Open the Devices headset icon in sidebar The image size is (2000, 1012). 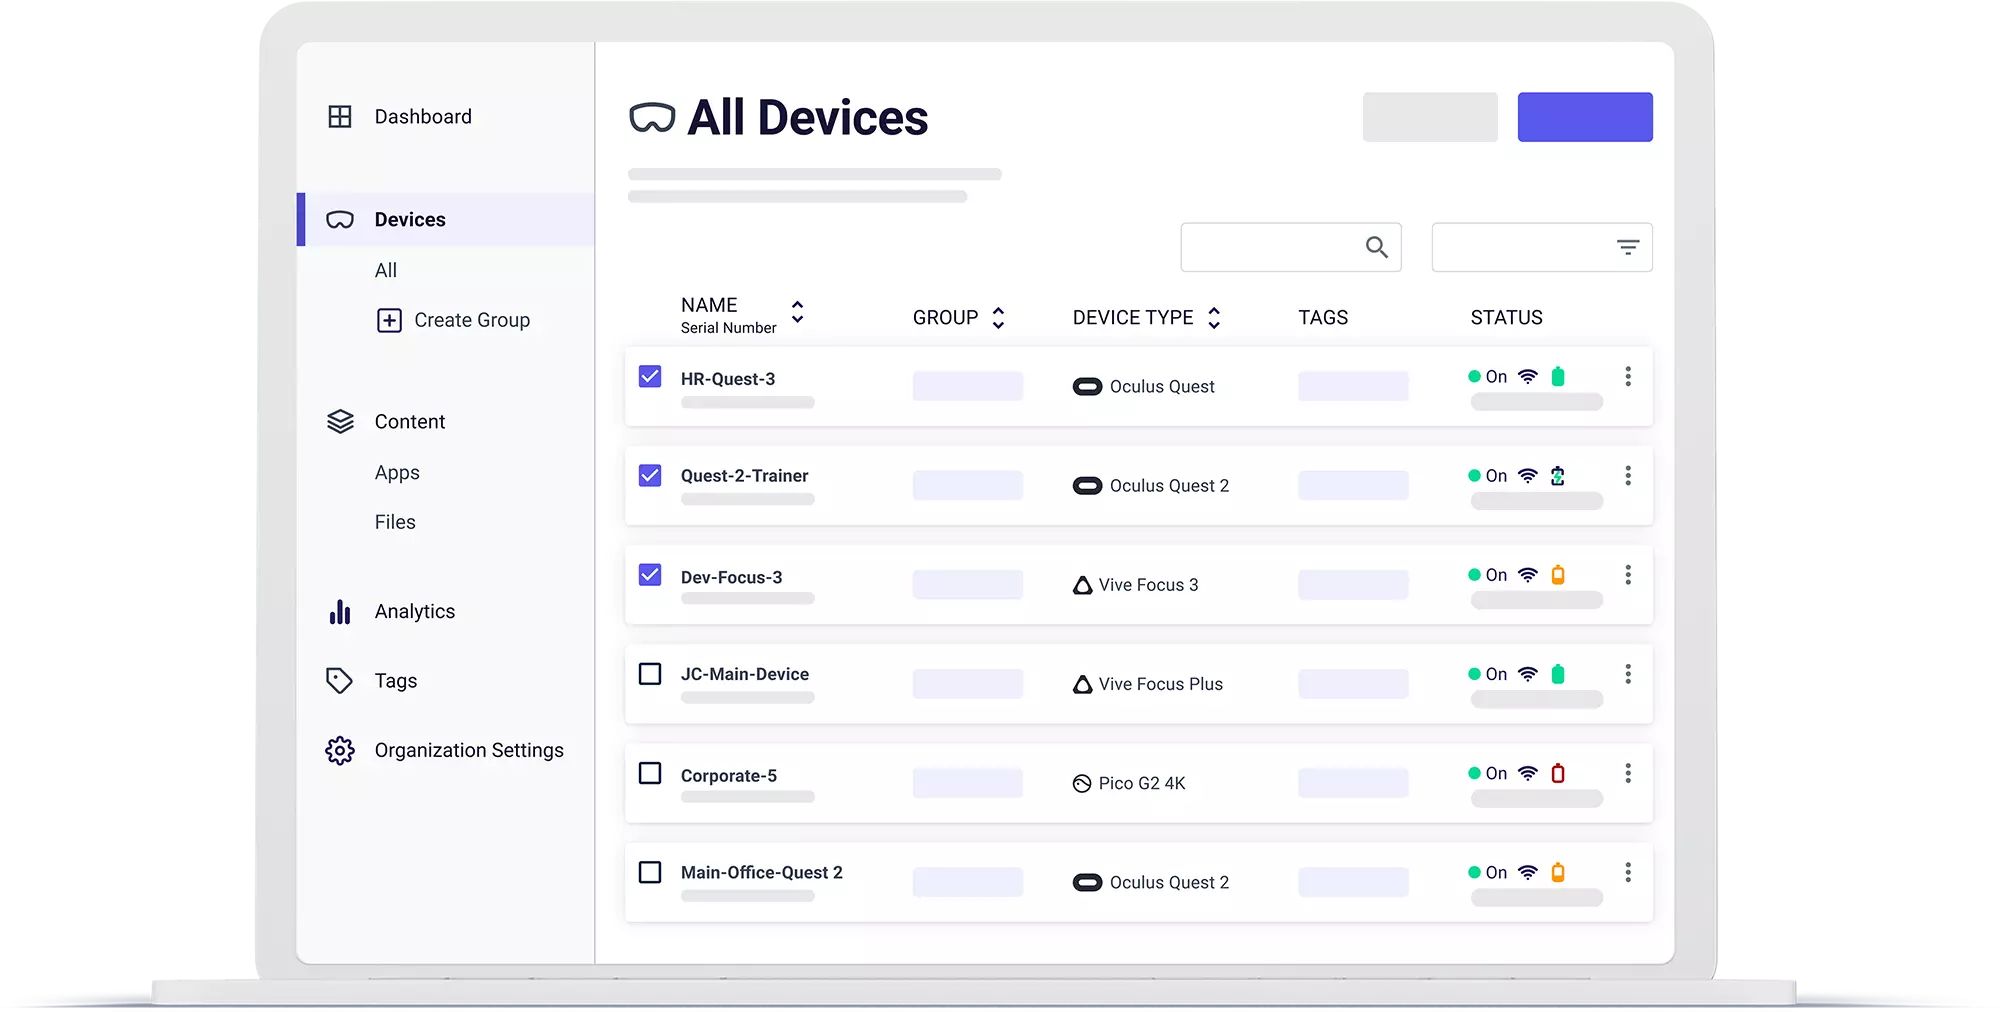339,218
